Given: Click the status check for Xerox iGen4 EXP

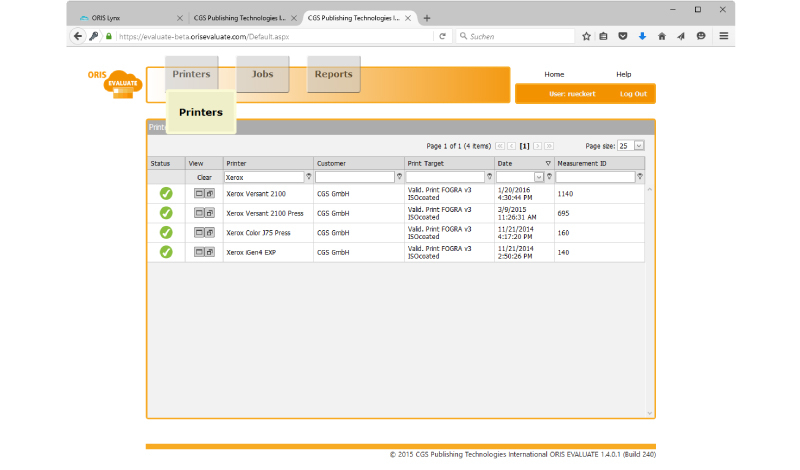Looking at the screenshot, I should [x=166, y=252].
